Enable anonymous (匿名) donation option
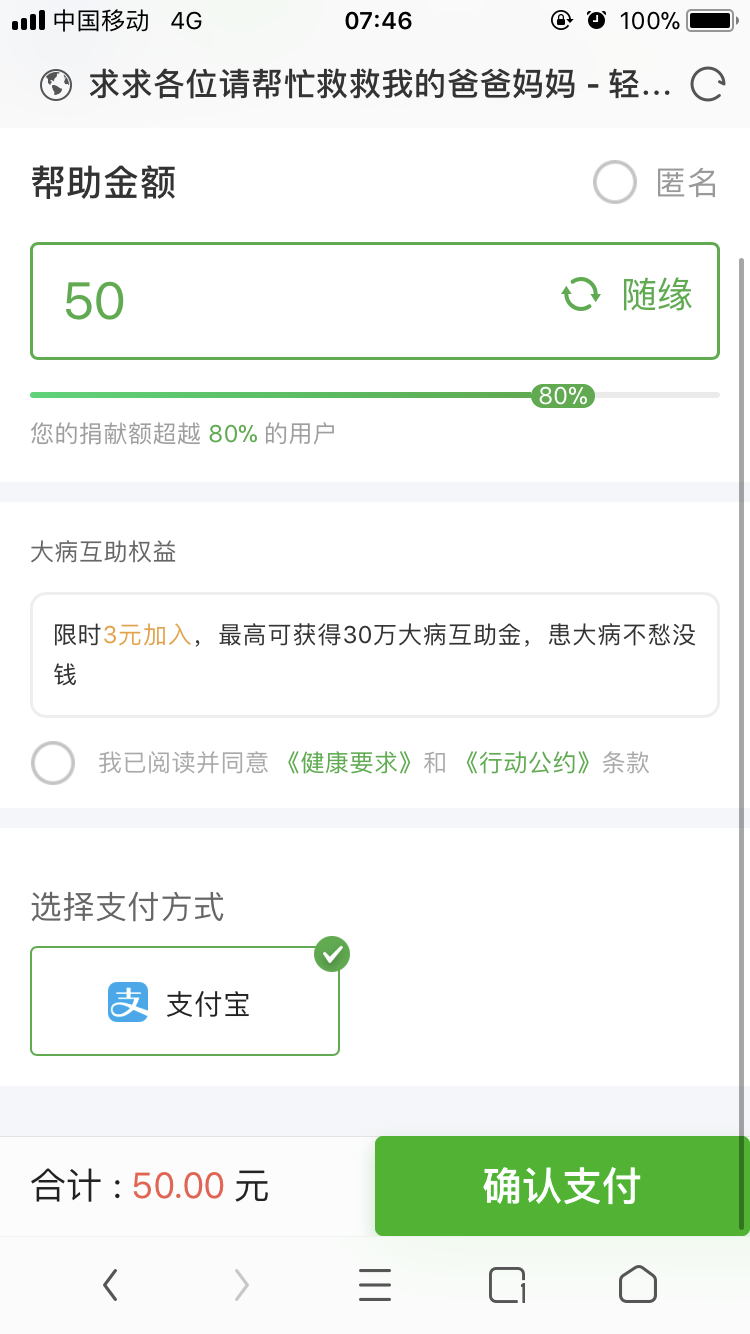This screenshot has width=750, height=1334. [615, 183]
